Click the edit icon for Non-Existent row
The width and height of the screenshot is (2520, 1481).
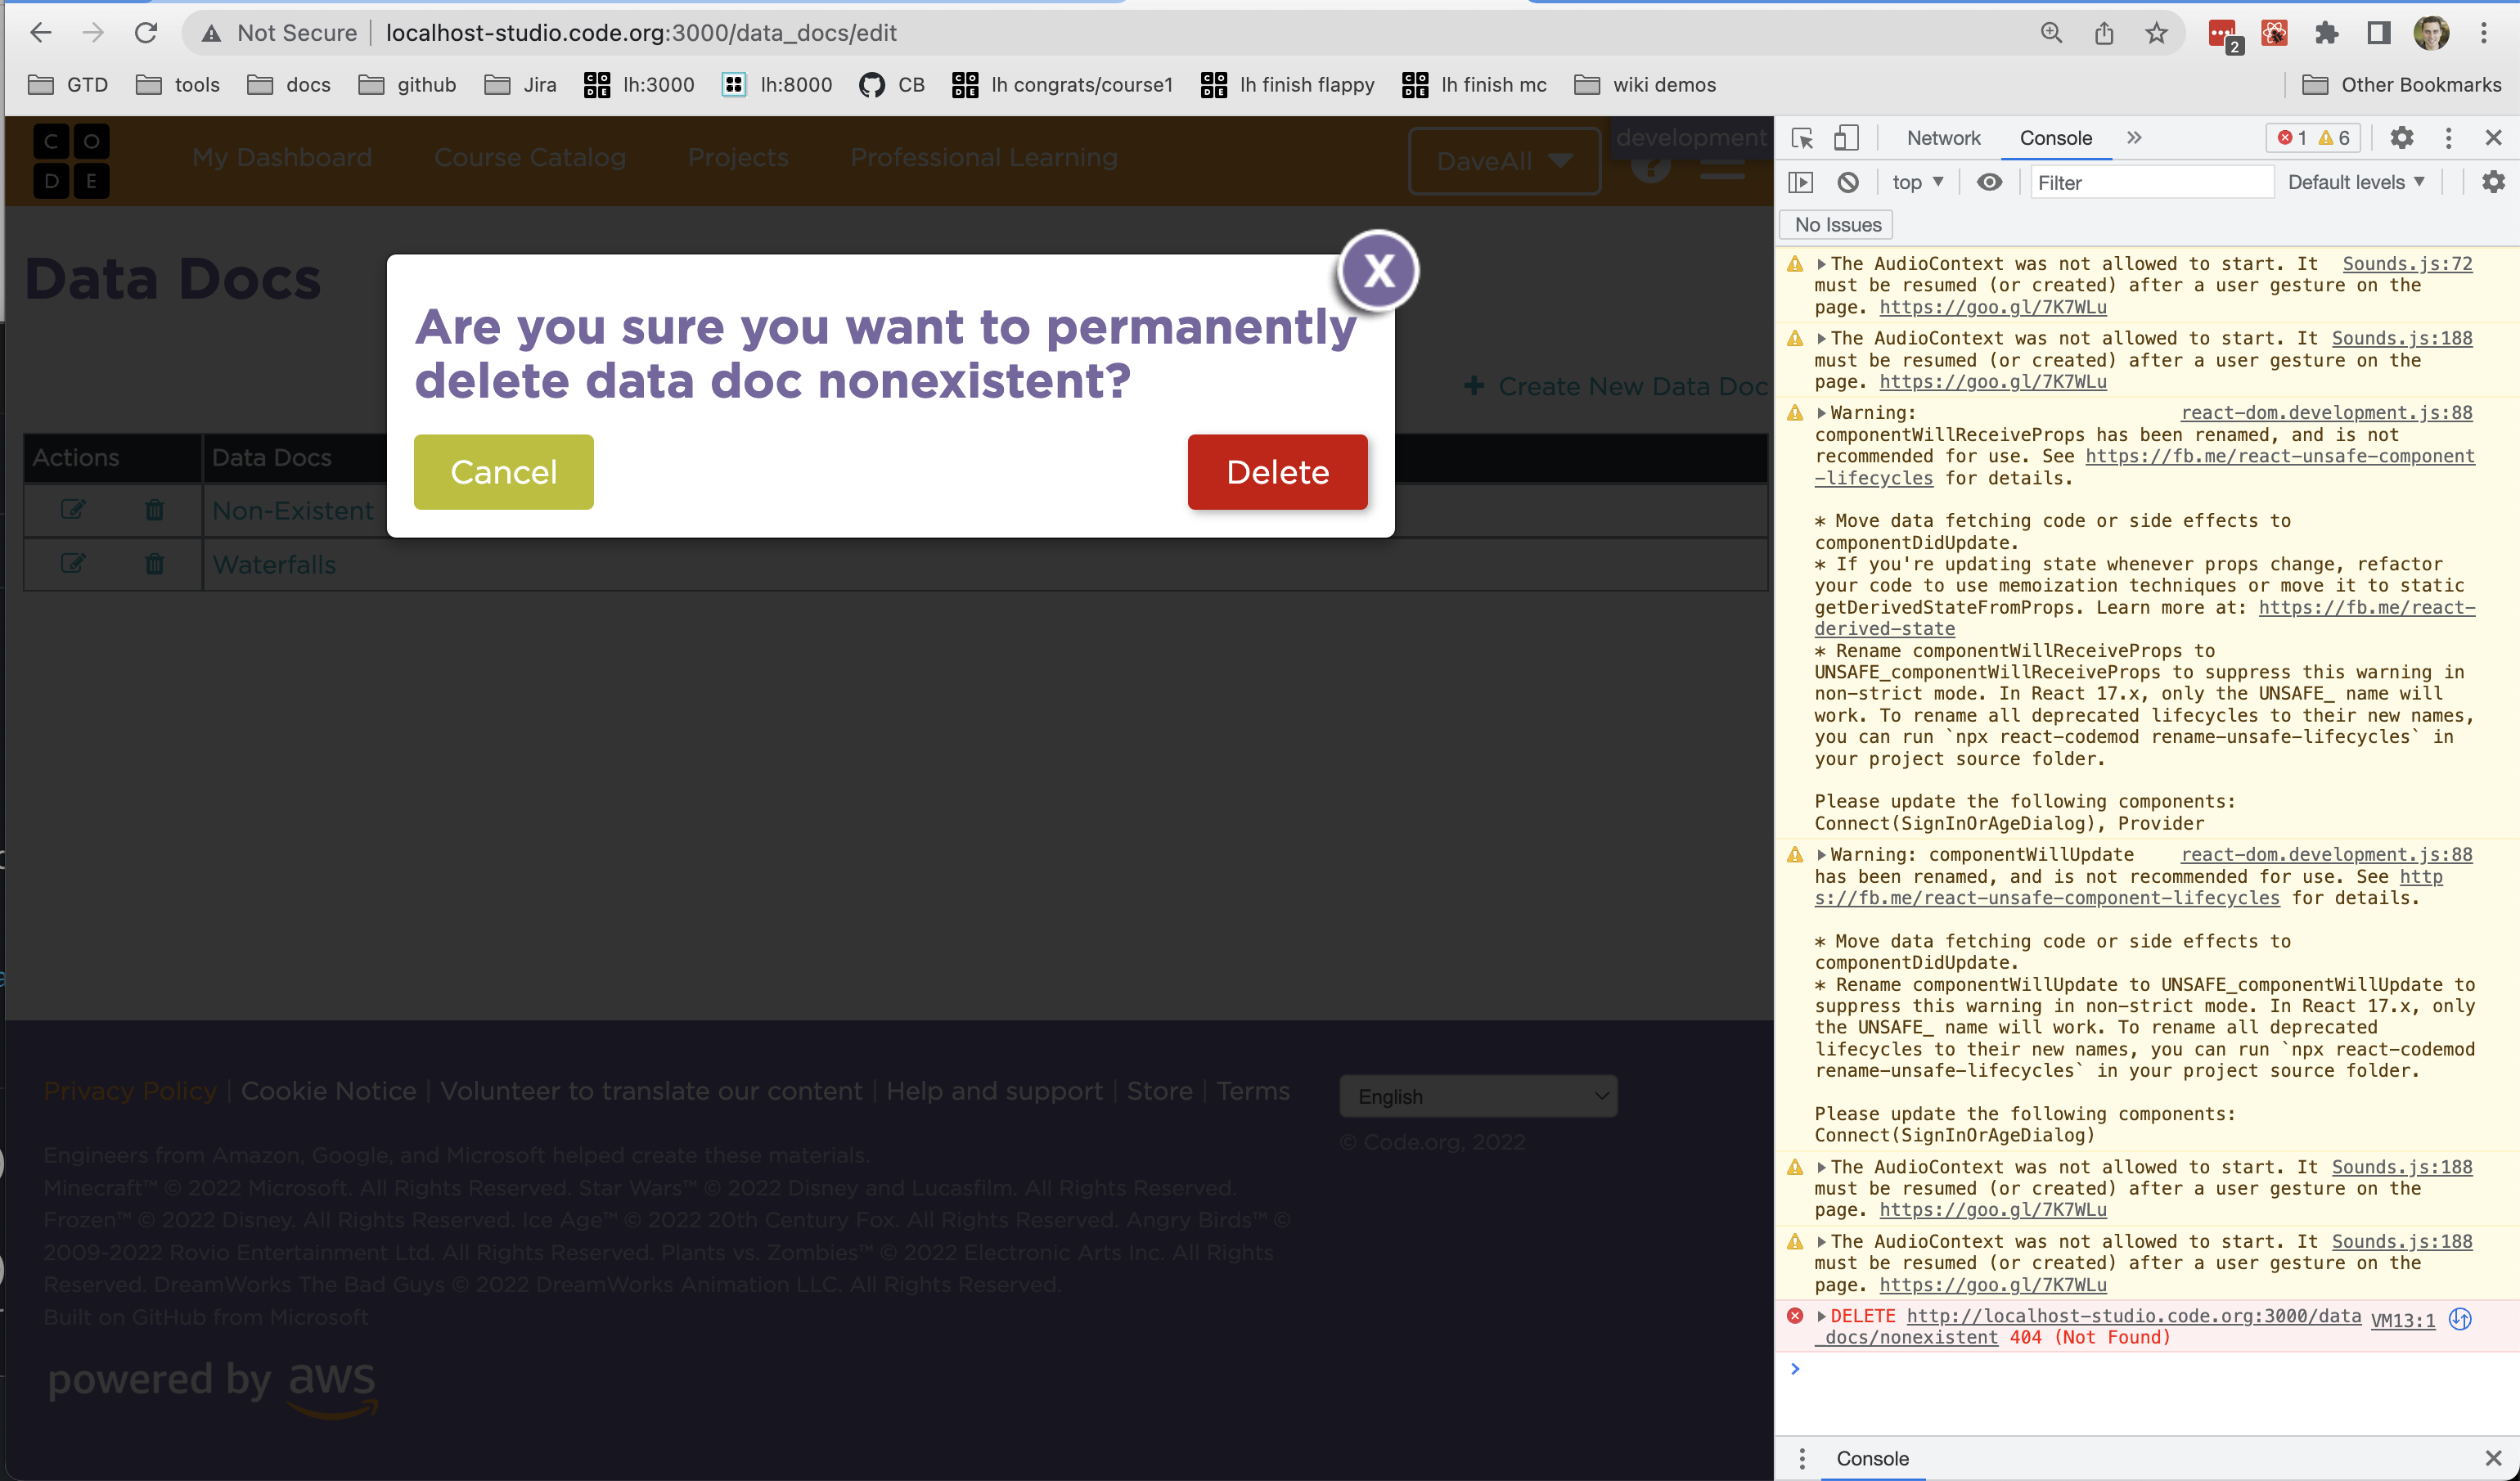73,510
